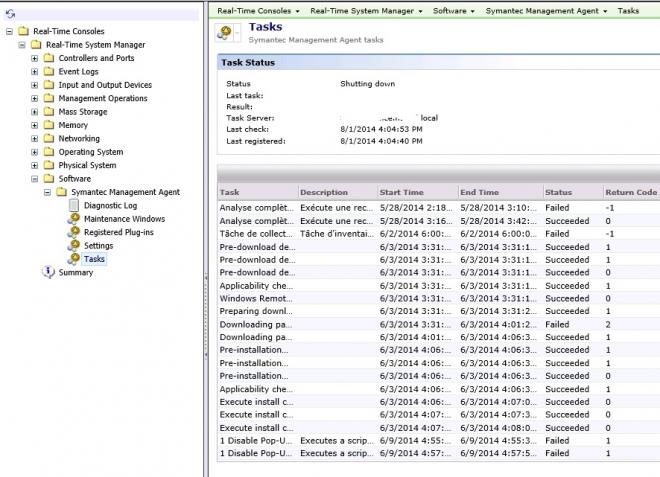Select the last 1 Disable Pop-U... row at 6/9/2014 4:57

pos(439,453)
